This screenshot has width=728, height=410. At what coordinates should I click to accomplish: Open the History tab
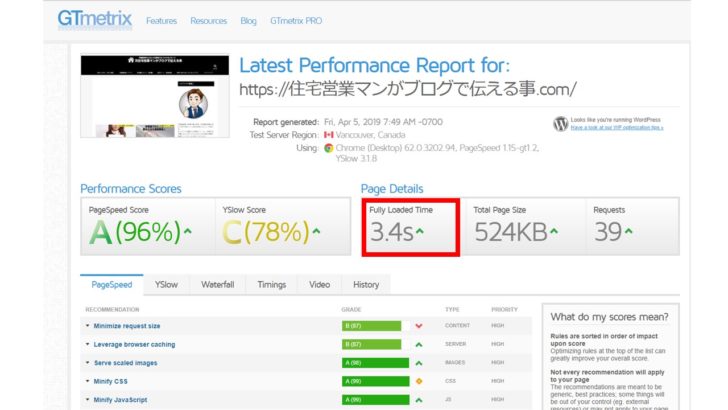coord(366,285)
